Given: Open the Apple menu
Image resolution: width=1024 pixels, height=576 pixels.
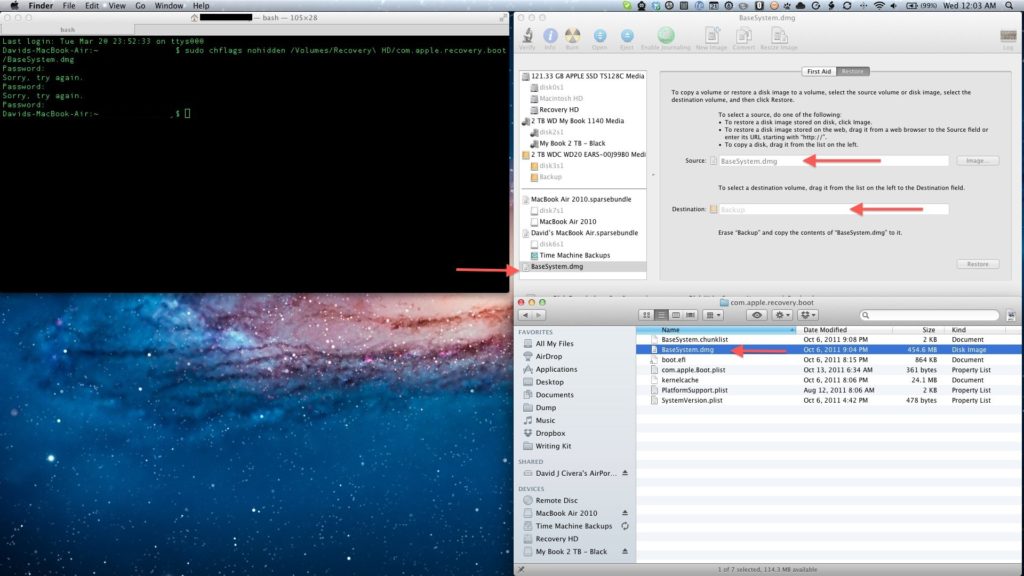Looking at the screenshot, I should click(x=14, y=6).
